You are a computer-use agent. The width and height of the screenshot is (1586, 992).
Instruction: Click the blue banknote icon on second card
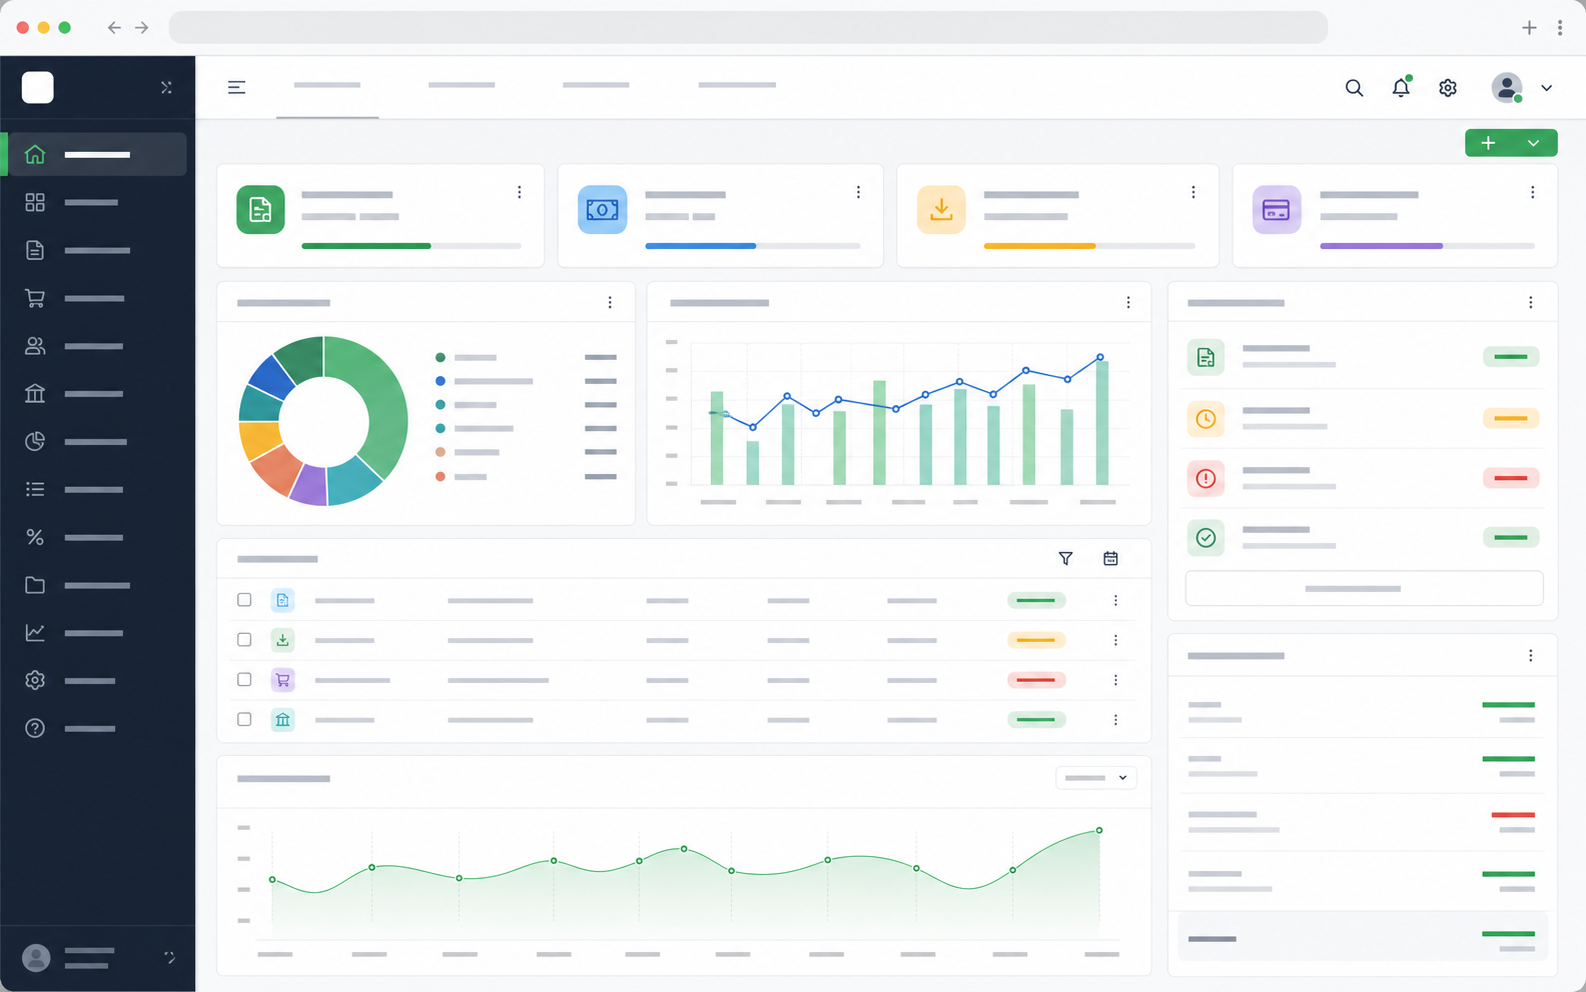602,209
